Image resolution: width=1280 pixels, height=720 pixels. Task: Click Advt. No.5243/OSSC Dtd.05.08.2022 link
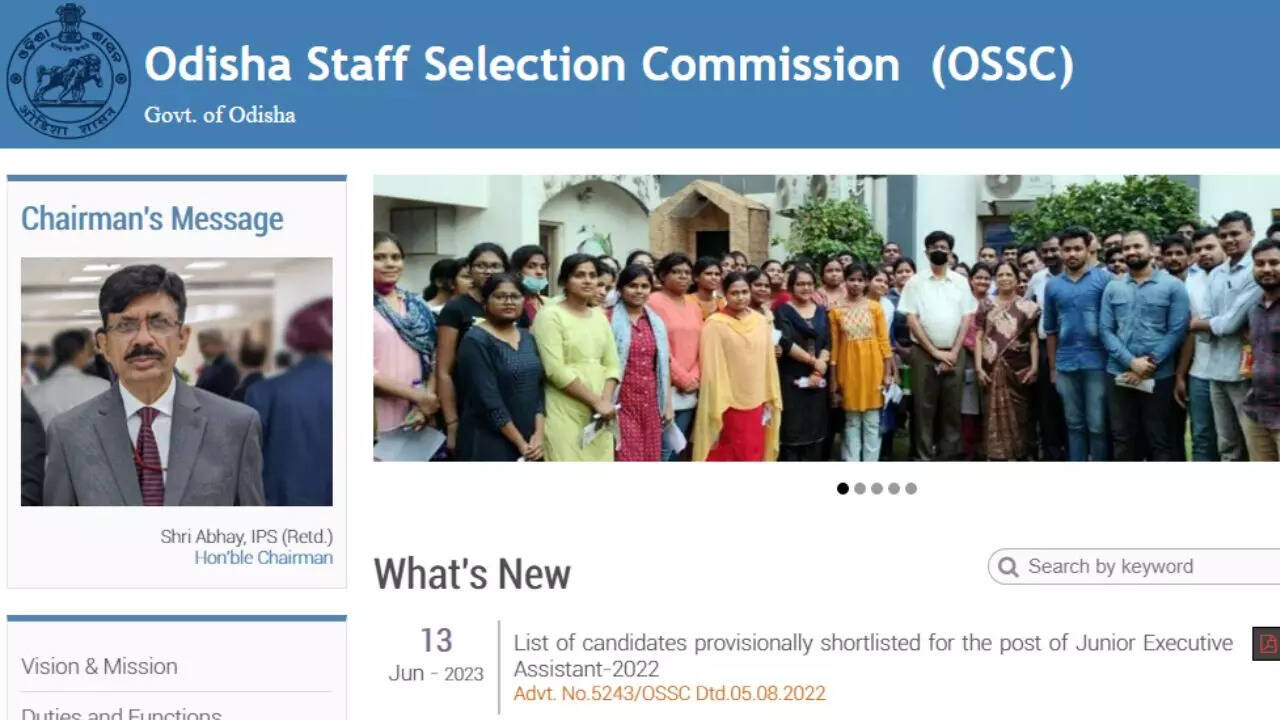(x=669, y=693)
